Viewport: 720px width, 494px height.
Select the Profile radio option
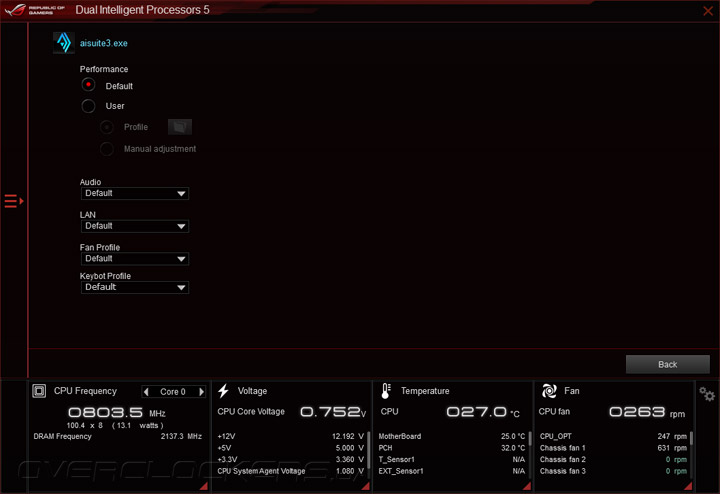tap(107, 127)
